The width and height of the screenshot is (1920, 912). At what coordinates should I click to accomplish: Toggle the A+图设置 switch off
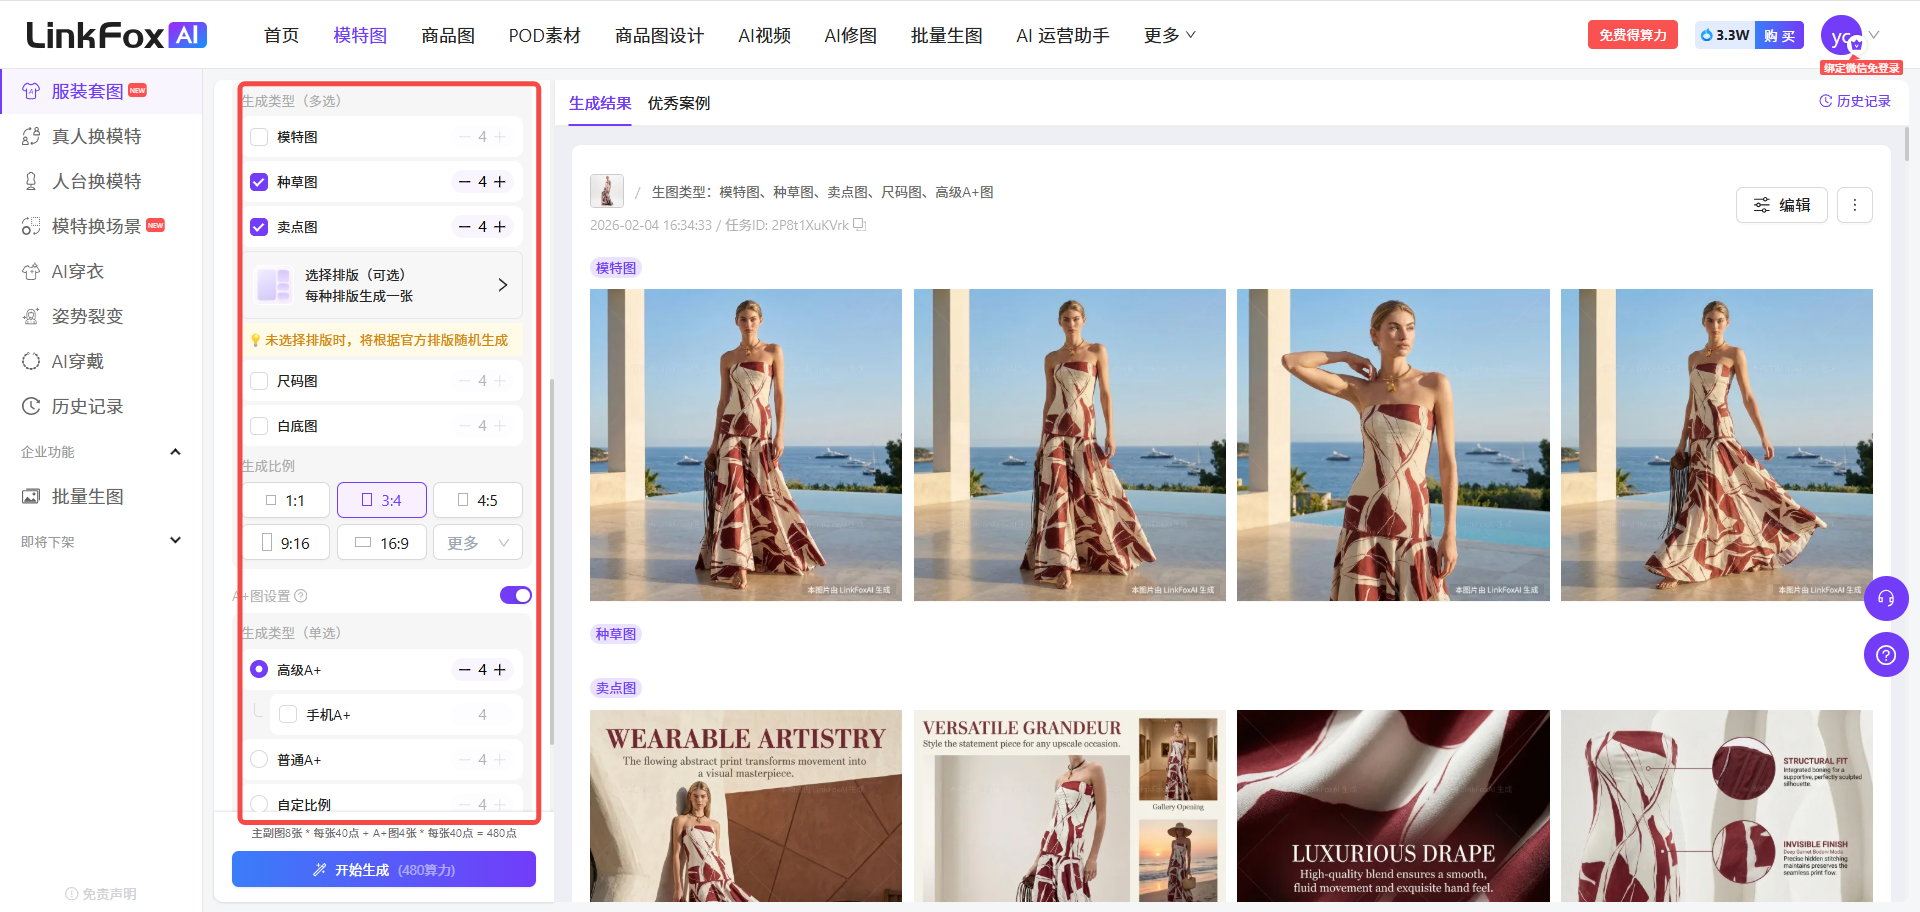(x=516, y=595)
